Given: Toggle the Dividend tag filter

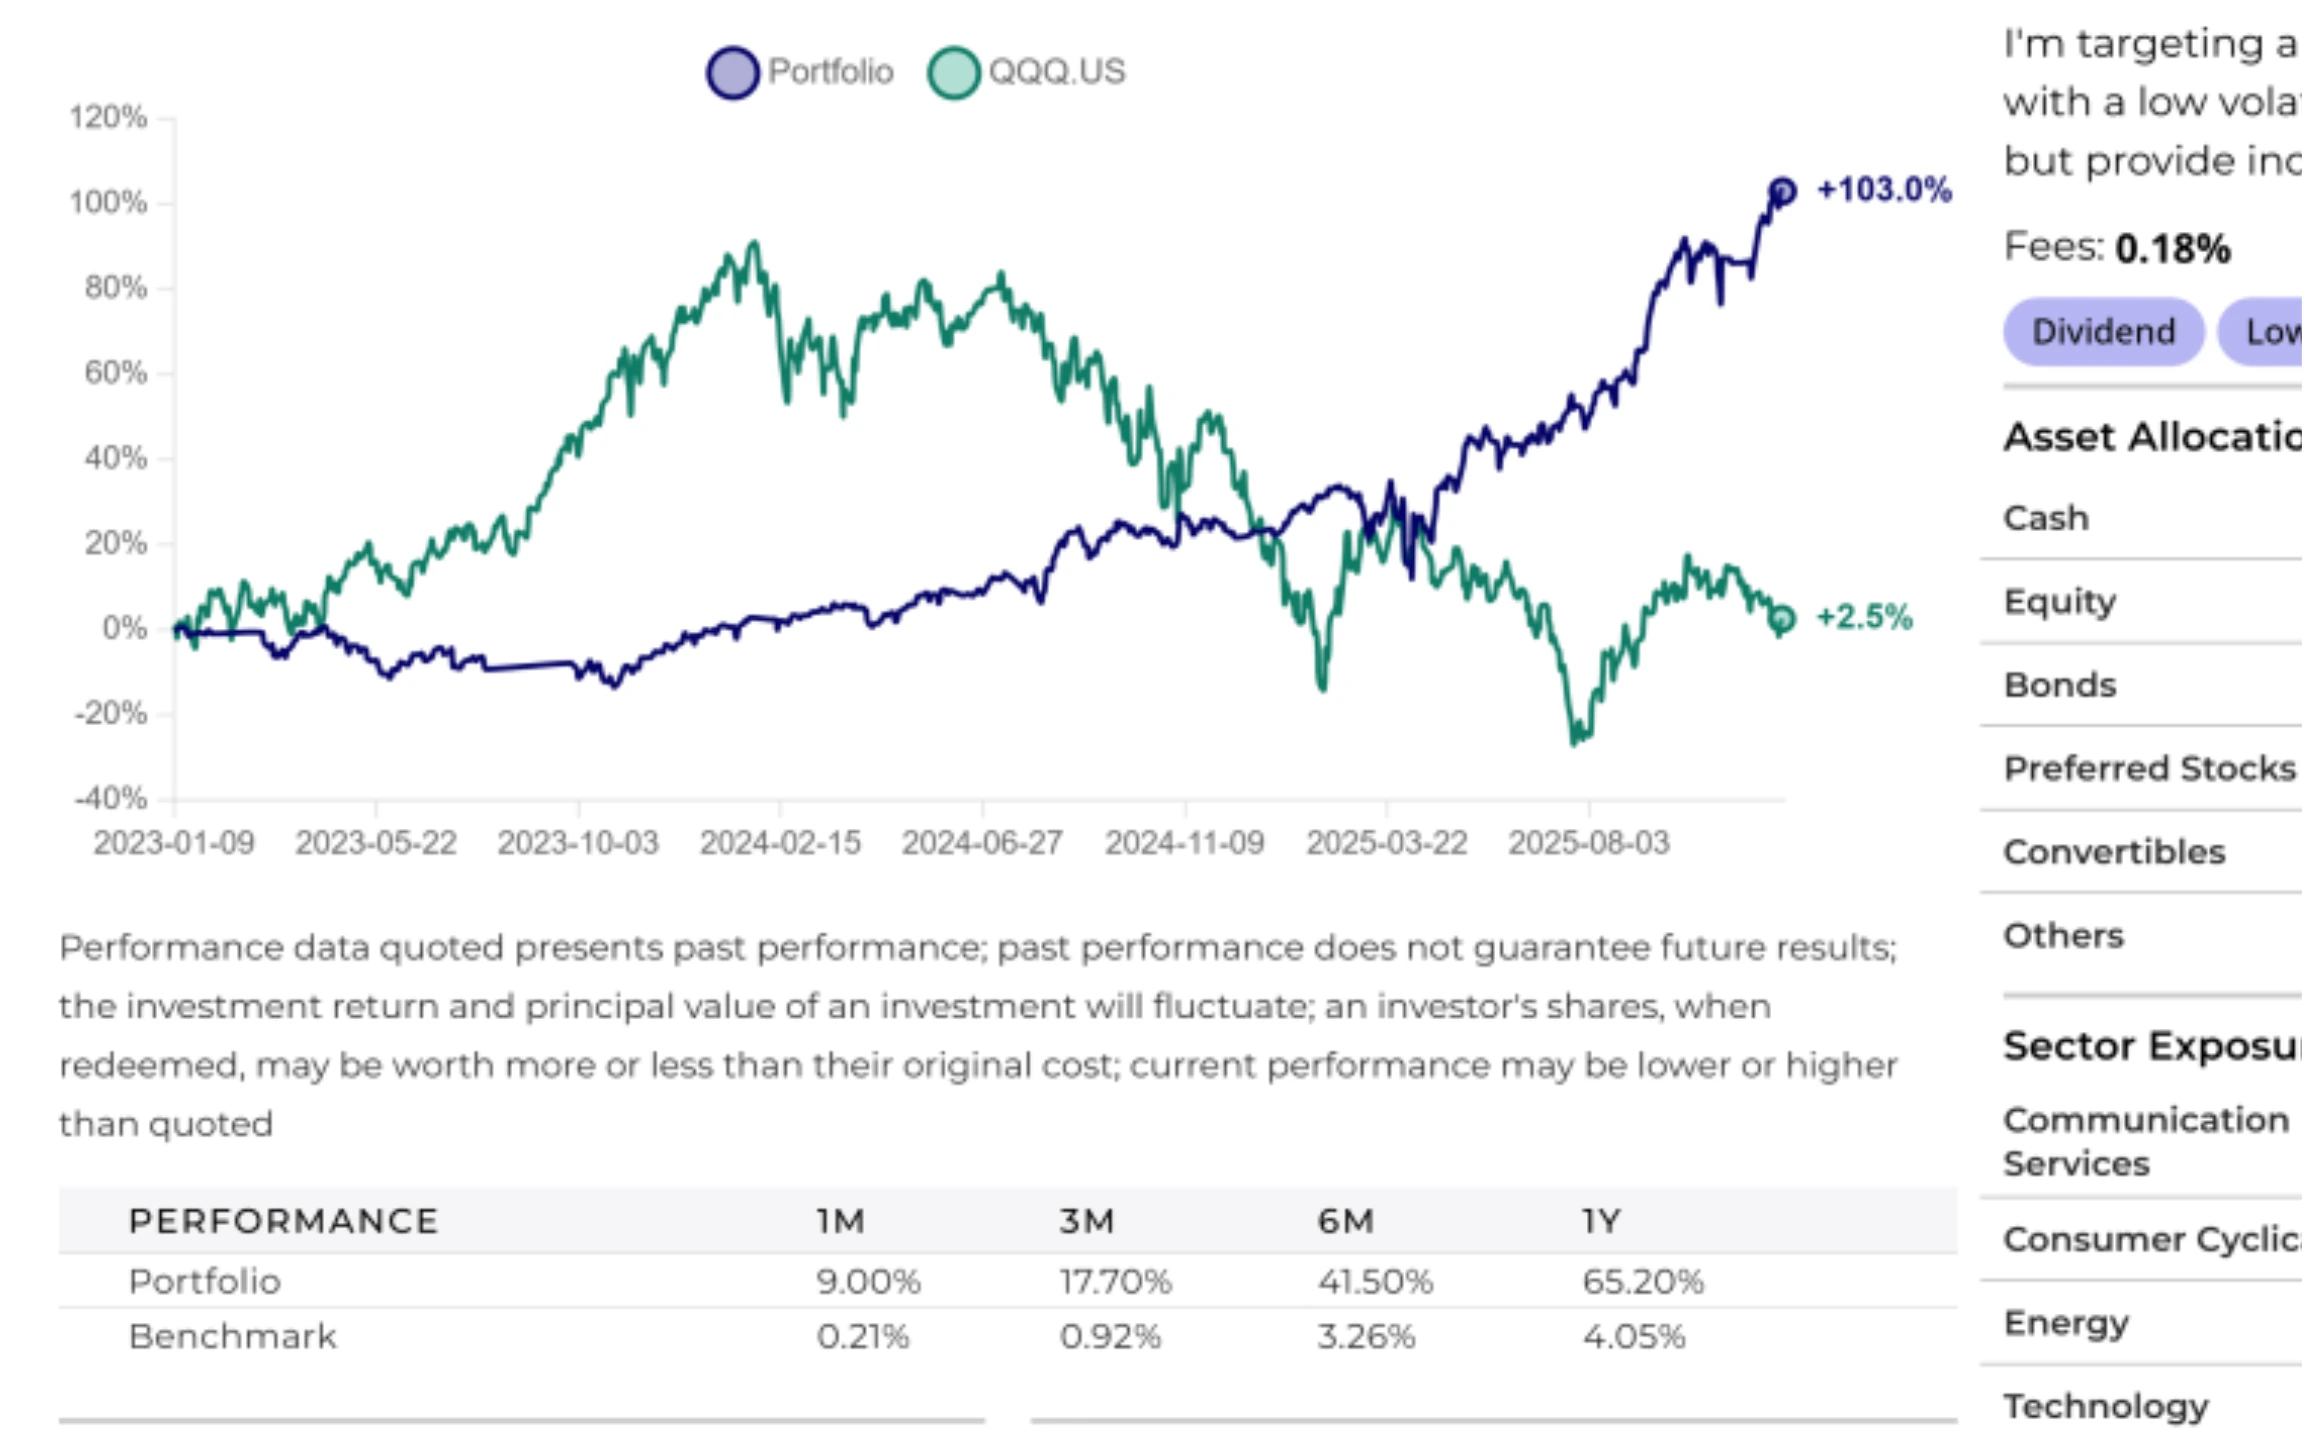Looking at the screenshot, I should click(2101, 331).
